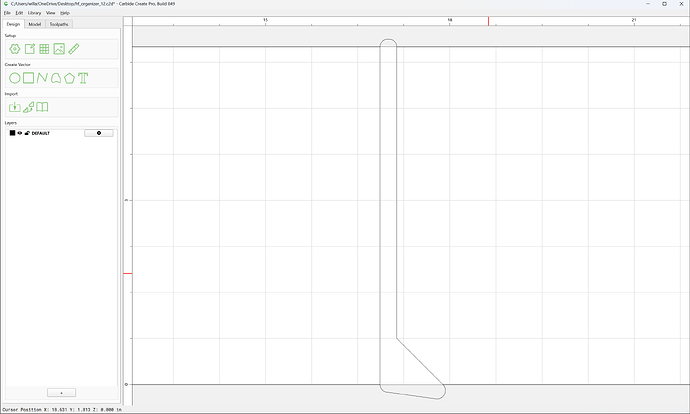Select the Curve shape tool
690x414 pixels.
[56, 78]
